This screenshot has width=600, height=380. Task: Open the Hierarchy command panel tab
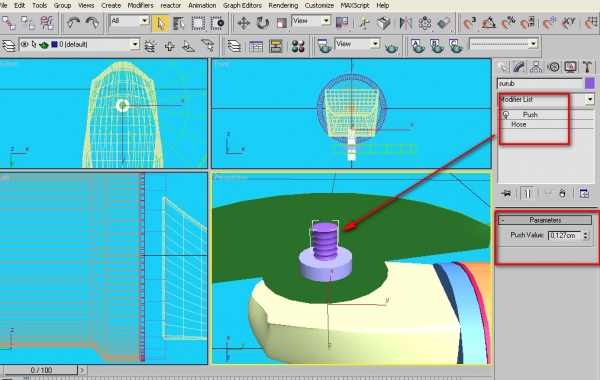coord(536,67)
